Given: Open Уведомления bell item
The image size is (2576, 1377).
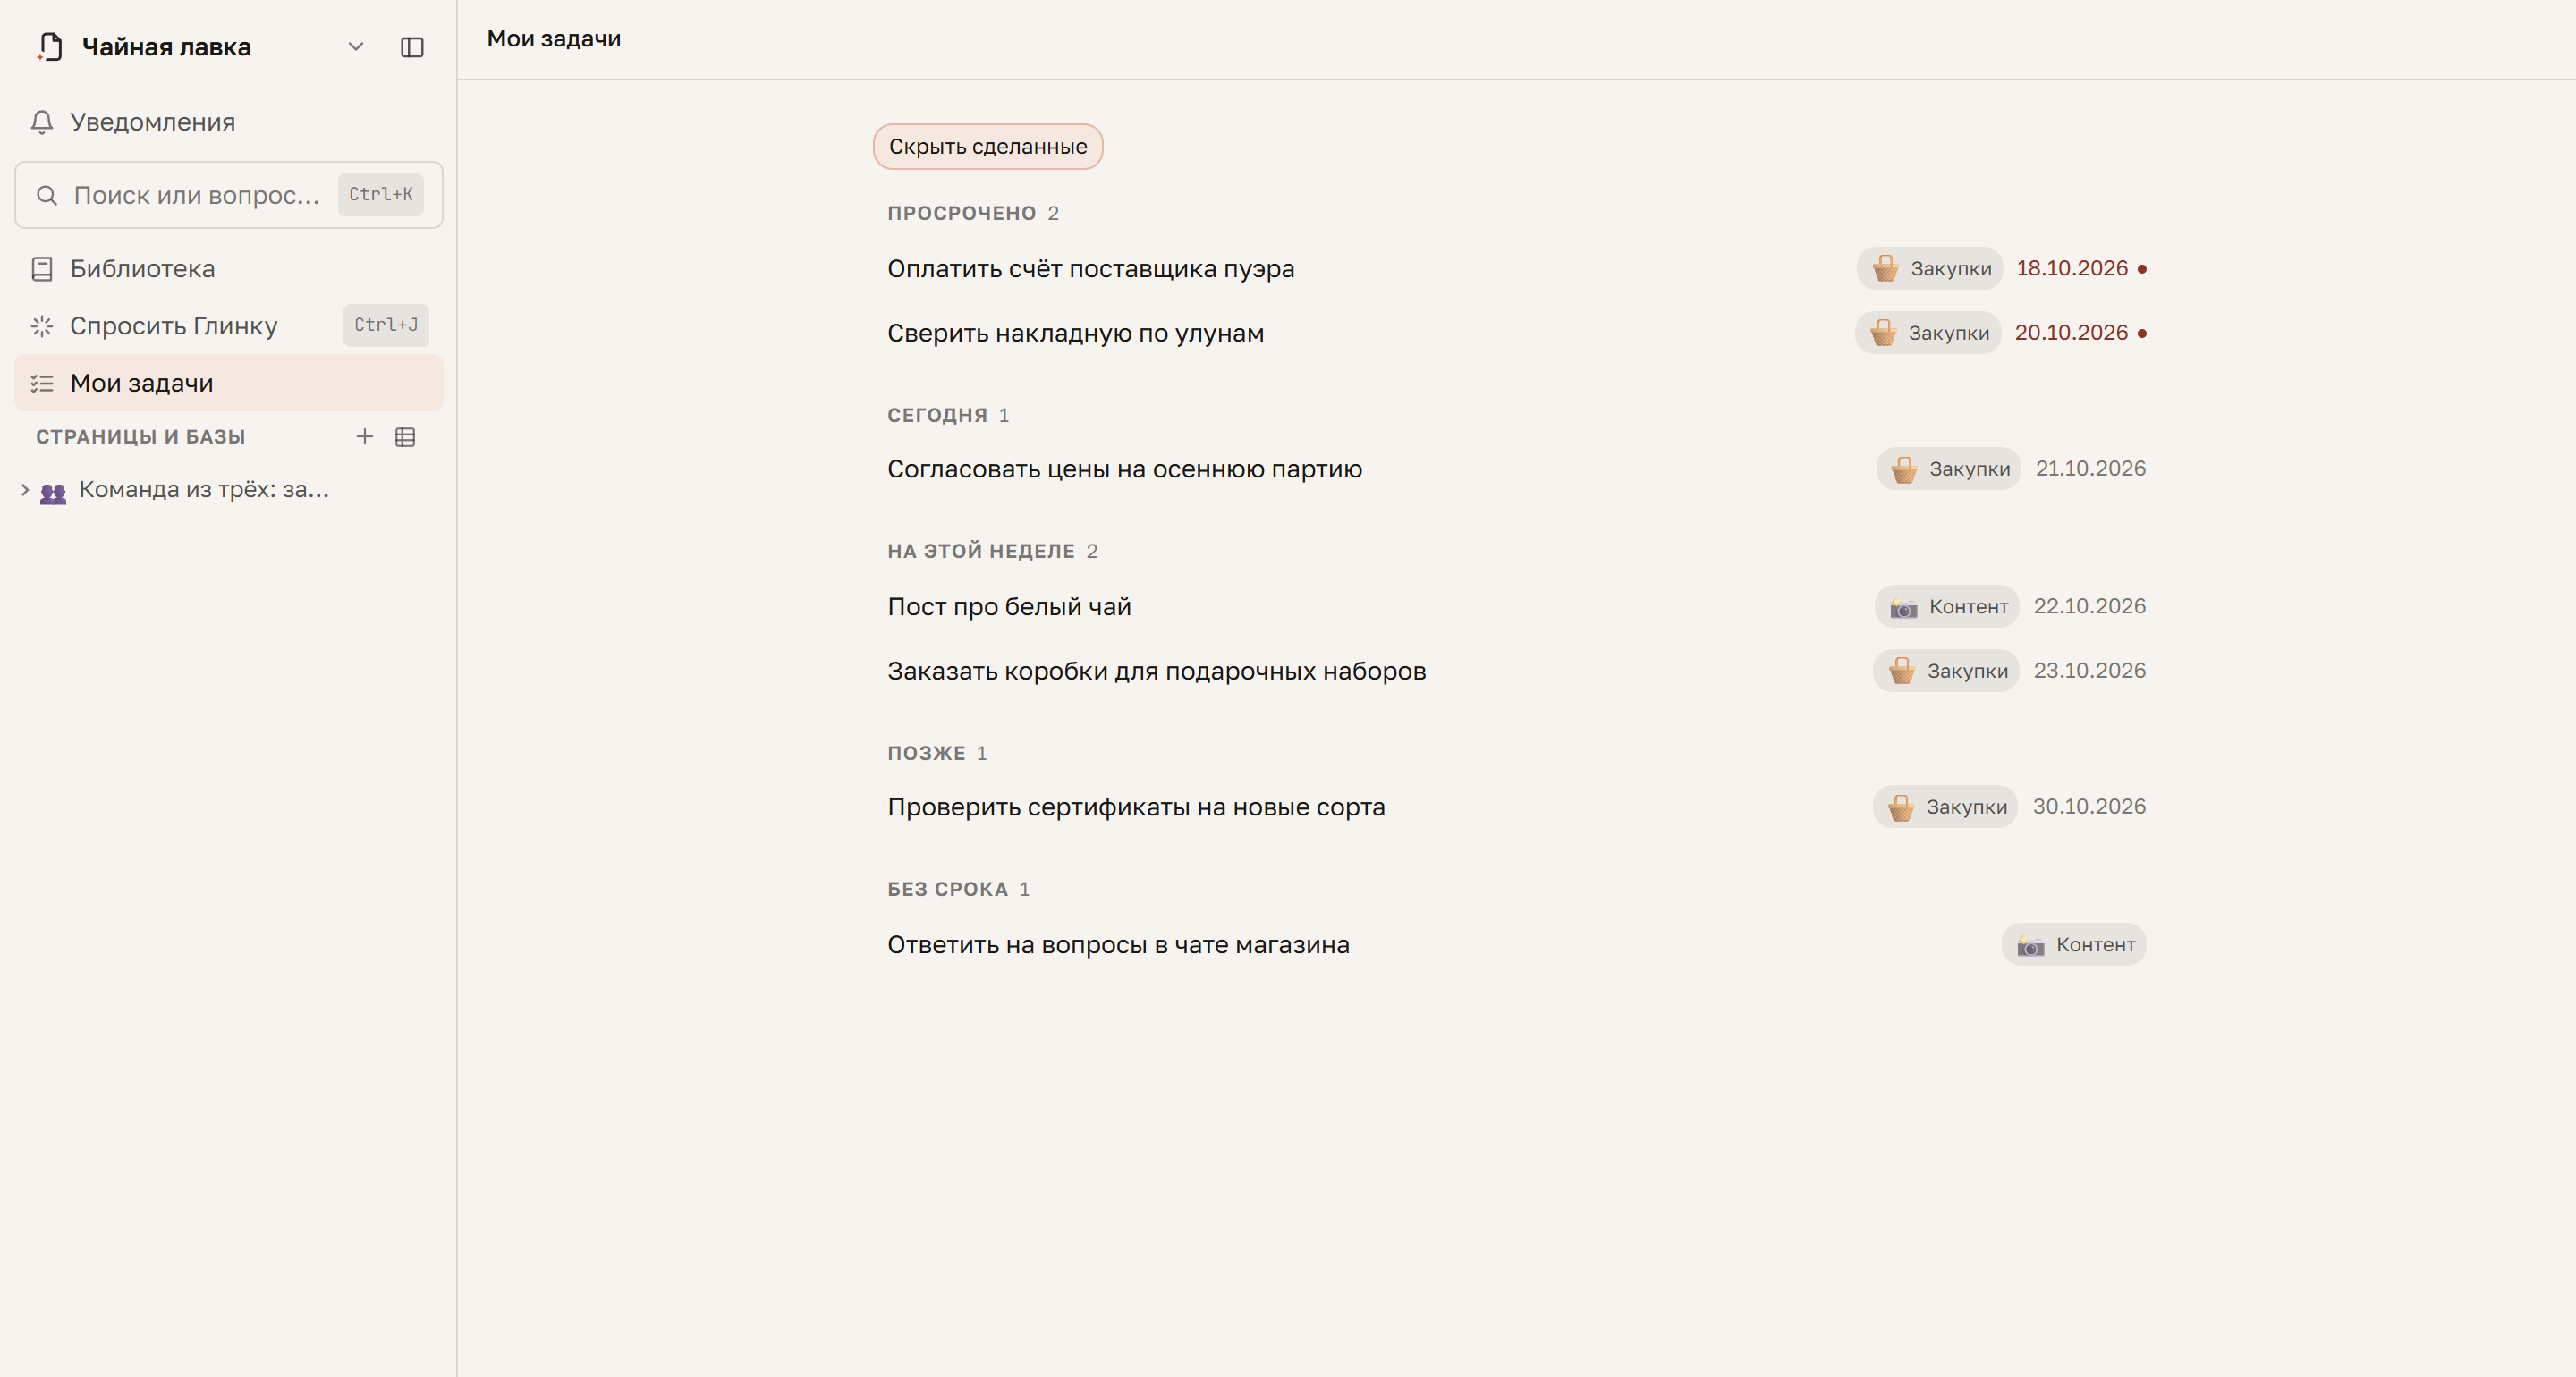Looking at the screenshot, I should (229, 122).
